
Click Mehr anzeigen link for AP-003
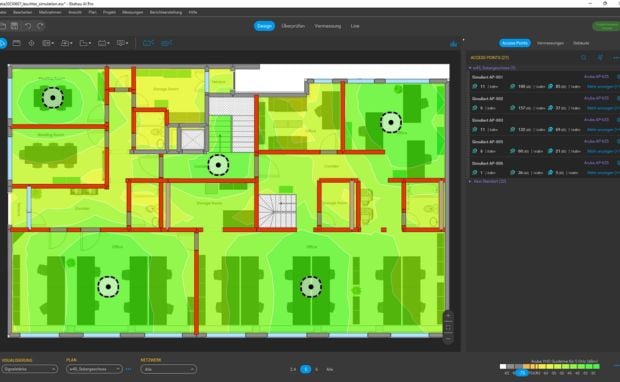[x=603, y=130]
